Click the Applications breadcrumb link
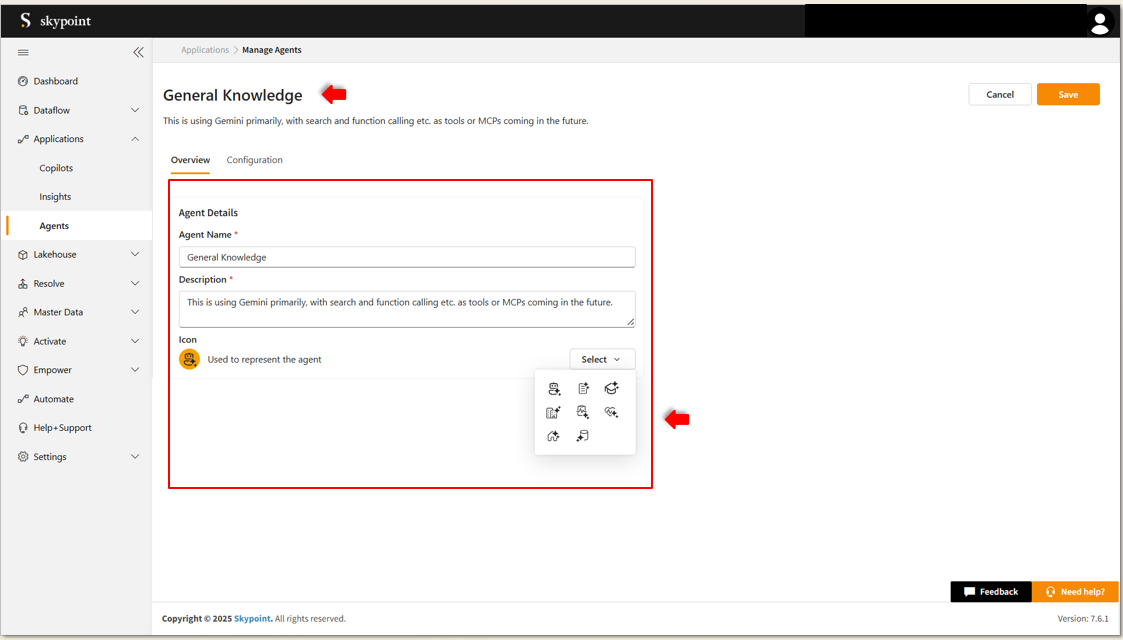1123x640 pixels. (x=205, y=50)
